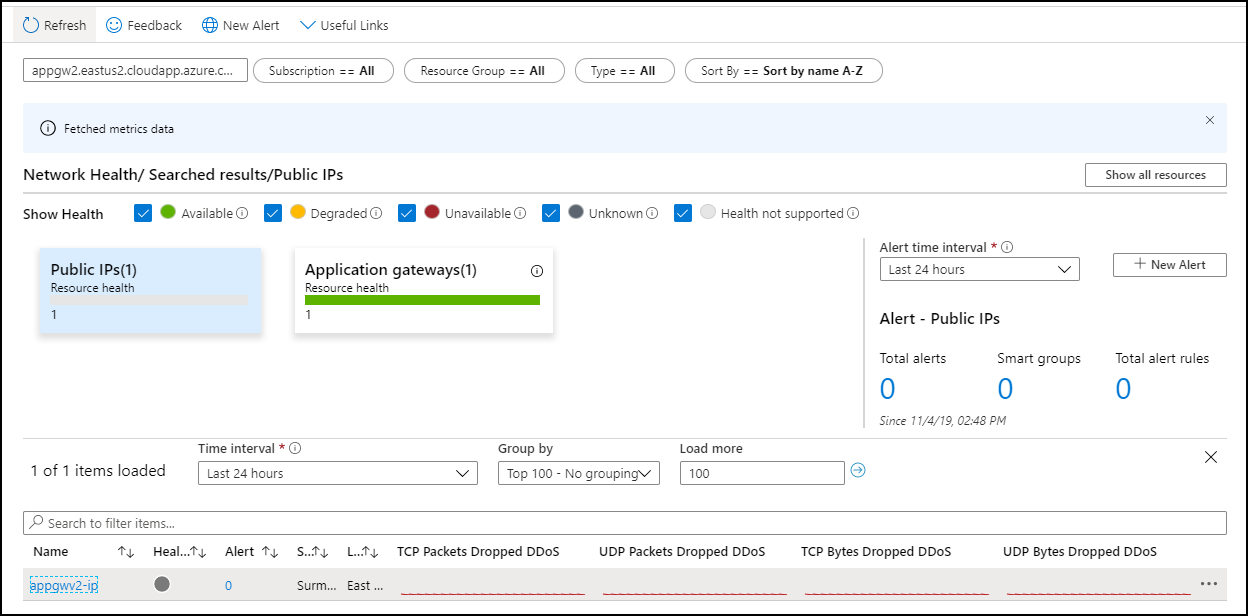Viewport: 1248px width, 616px height.
Task: Uncheck the Available health checkbox
Action: click(143, 213)
